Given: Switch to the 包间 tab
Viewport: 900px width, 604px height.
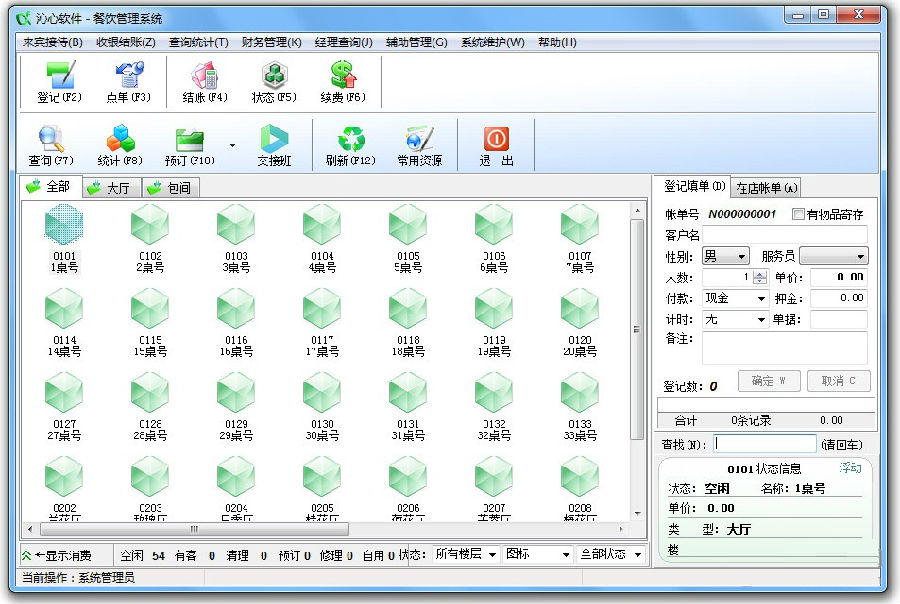Looking at the screenshot, I should click(x=172, y=186).
